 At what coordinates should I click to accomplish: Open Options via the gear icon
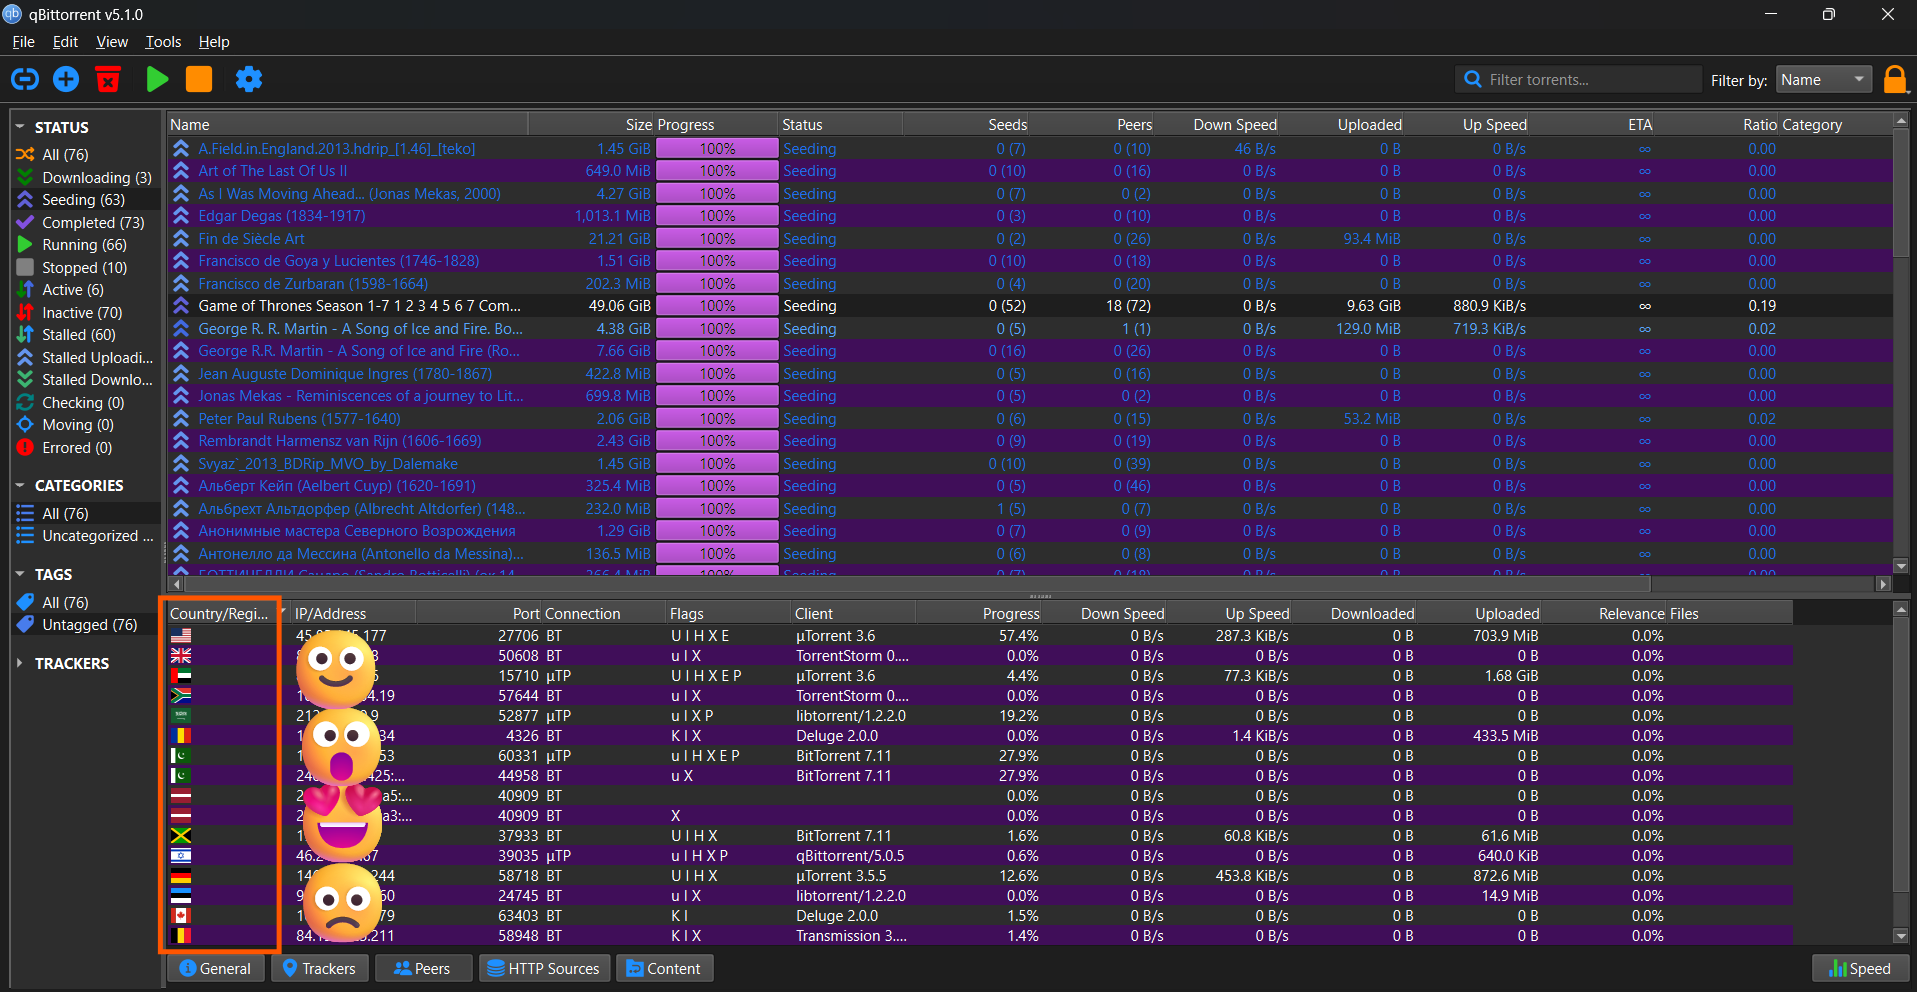(x=248, y=79)
